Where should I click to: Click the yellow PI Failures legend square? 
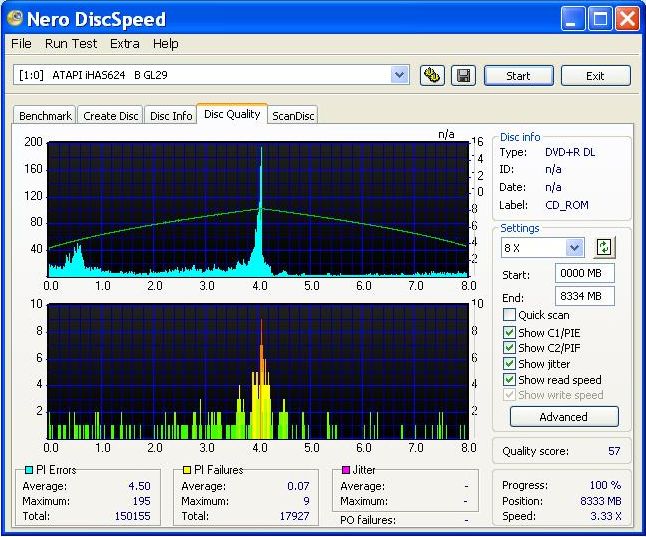[187, 470]
